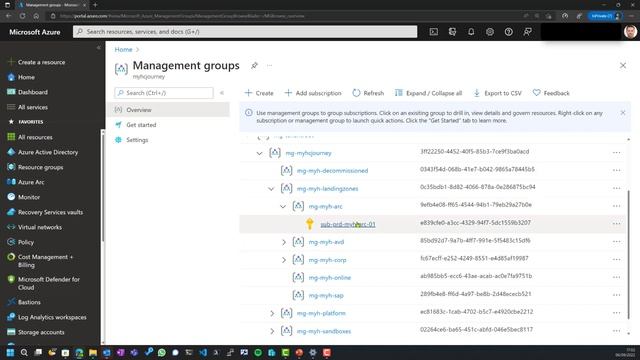Export to CSV
640x360 pixels.
coord(498,93)
